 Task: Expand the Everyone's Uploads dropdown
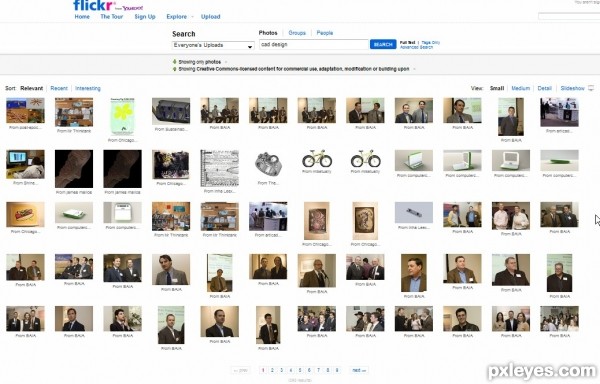click(x=213, y=46)
